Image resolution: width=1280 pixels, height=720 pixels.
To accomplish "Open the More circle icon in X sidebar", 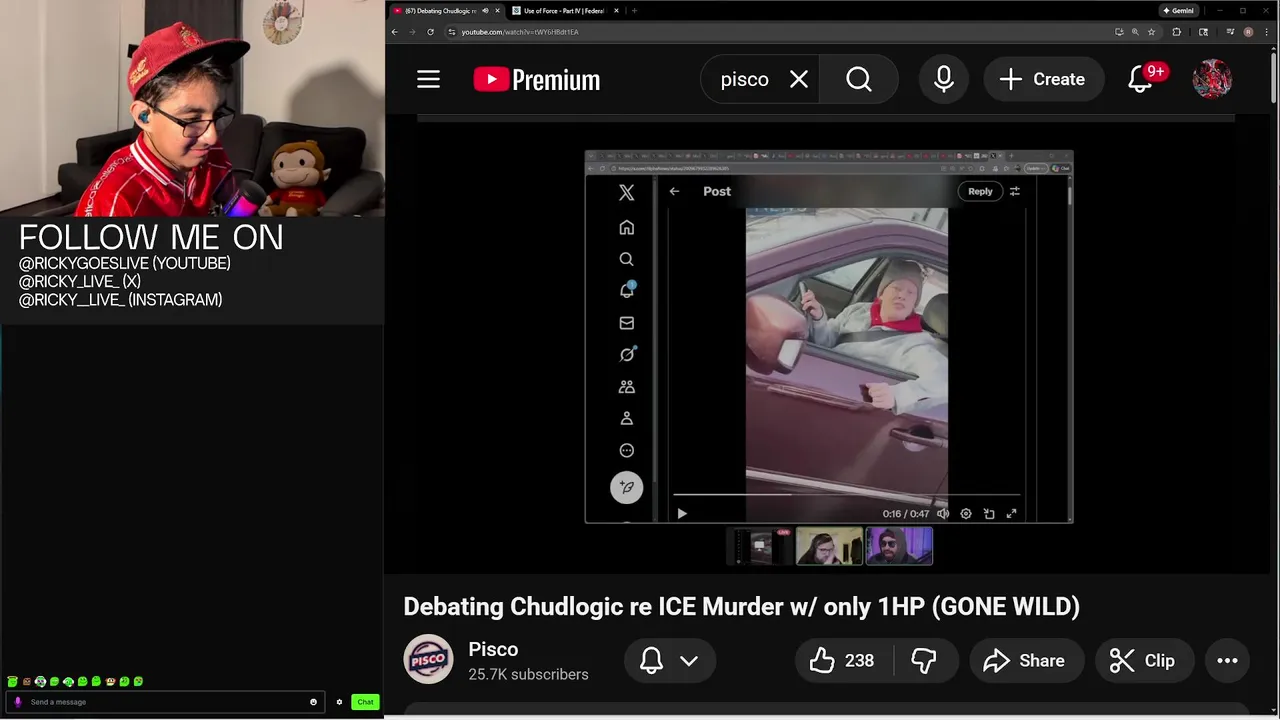I will pyautogui.click(x=626, y=450).
